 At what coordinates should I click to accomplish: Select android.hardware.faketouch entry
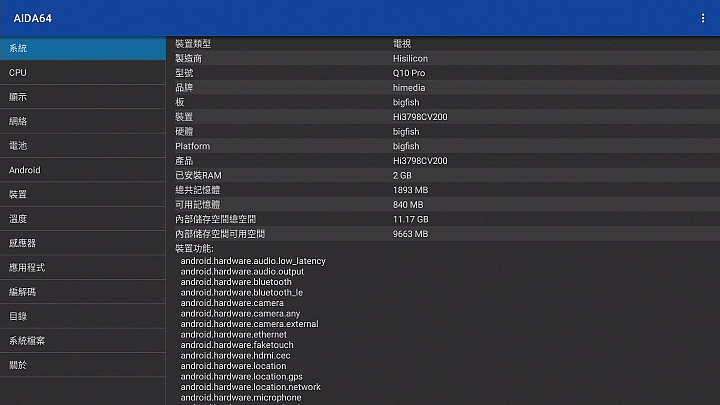[x=237, y=345]
